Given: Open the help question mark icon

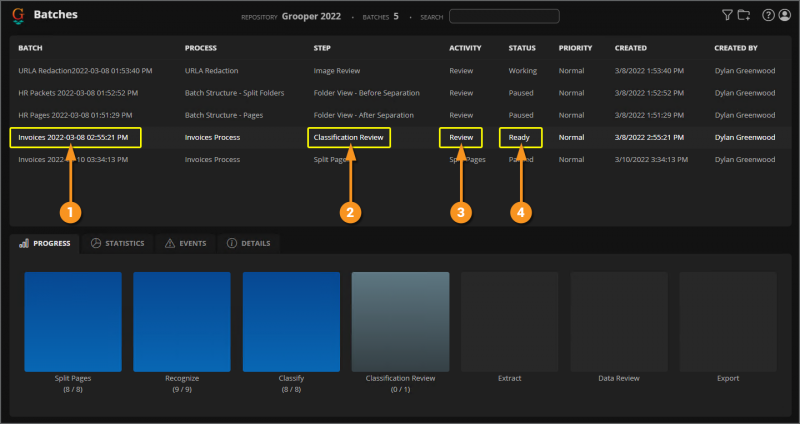Looking at the screenshot, I should point(768,15).
